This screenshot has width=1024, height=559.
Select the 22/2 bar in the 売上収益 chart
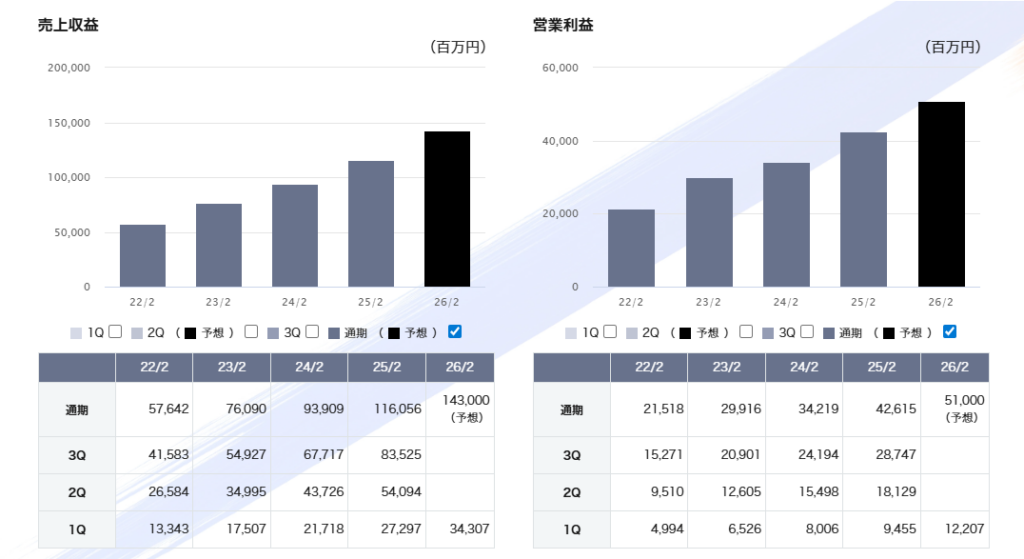click(x=143, y=255)
